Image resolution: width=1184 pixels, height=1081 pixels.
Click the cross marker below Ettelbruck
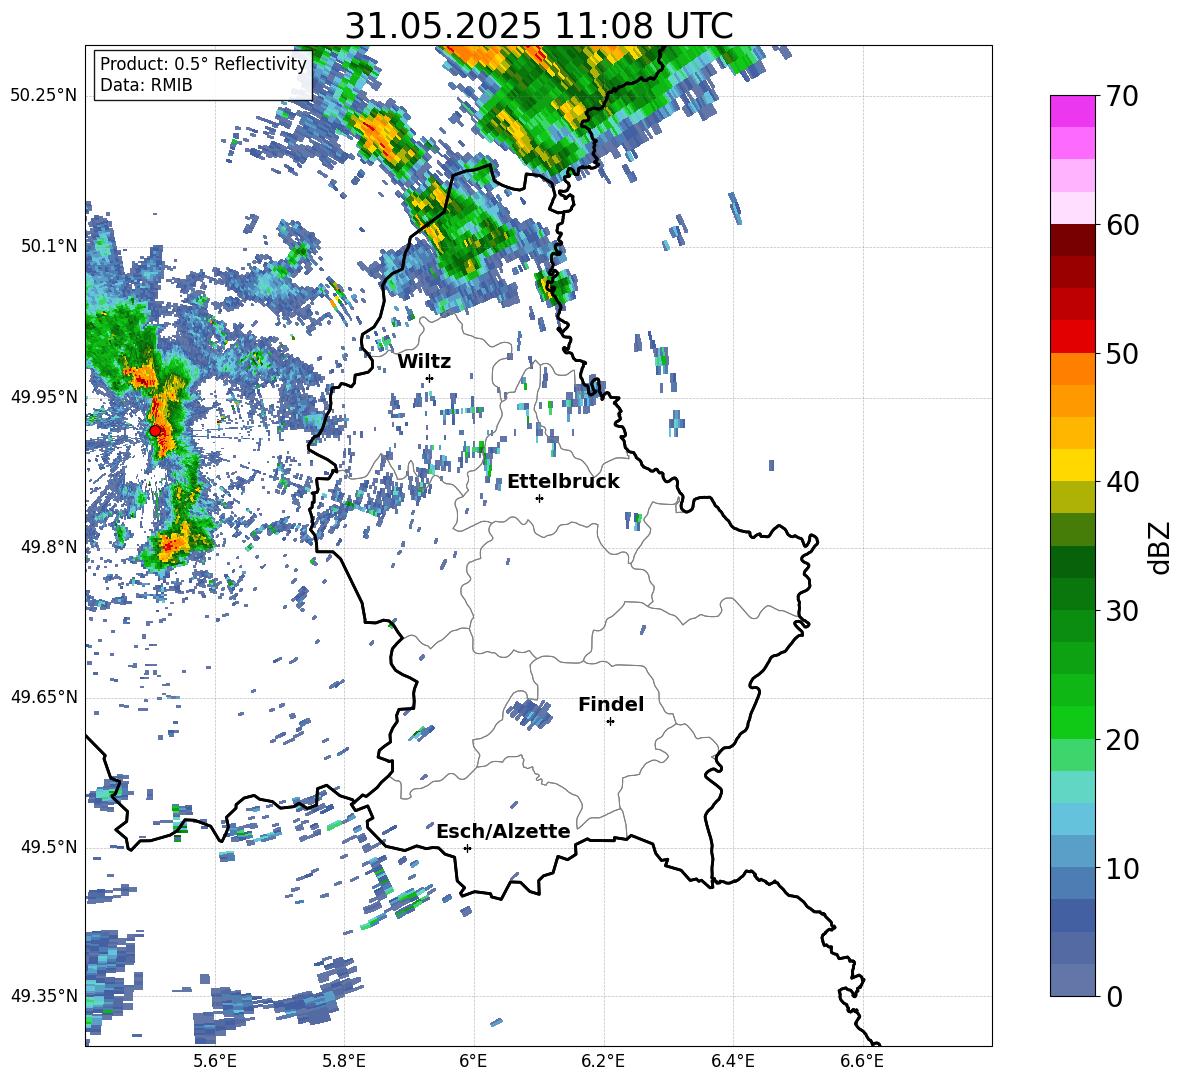point(539,498)
